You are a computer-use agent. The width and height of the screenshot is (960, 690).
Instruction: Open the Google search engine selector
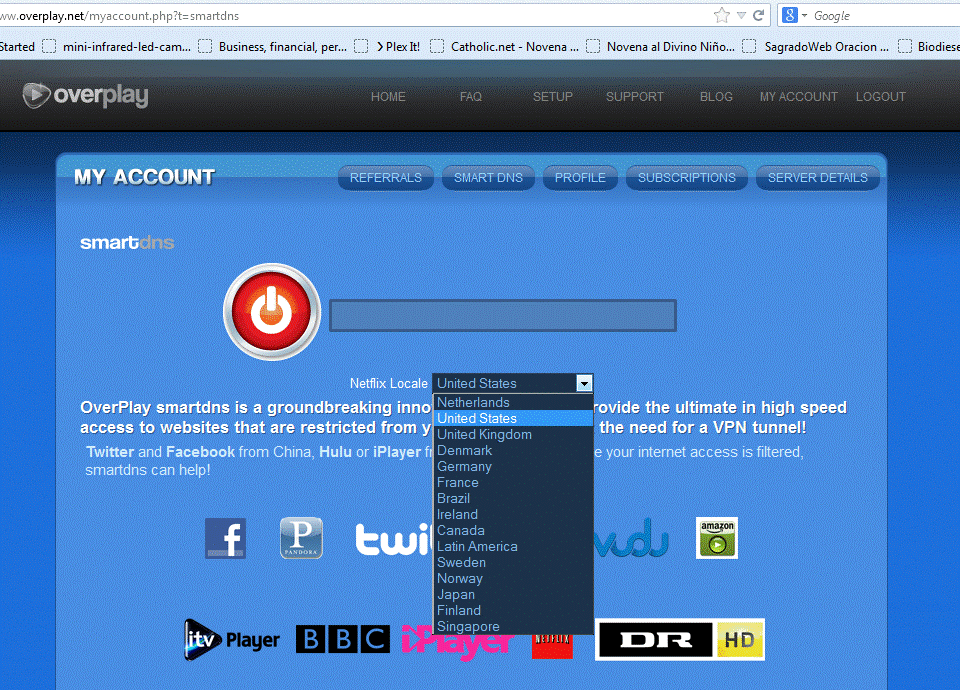point(795,15)
